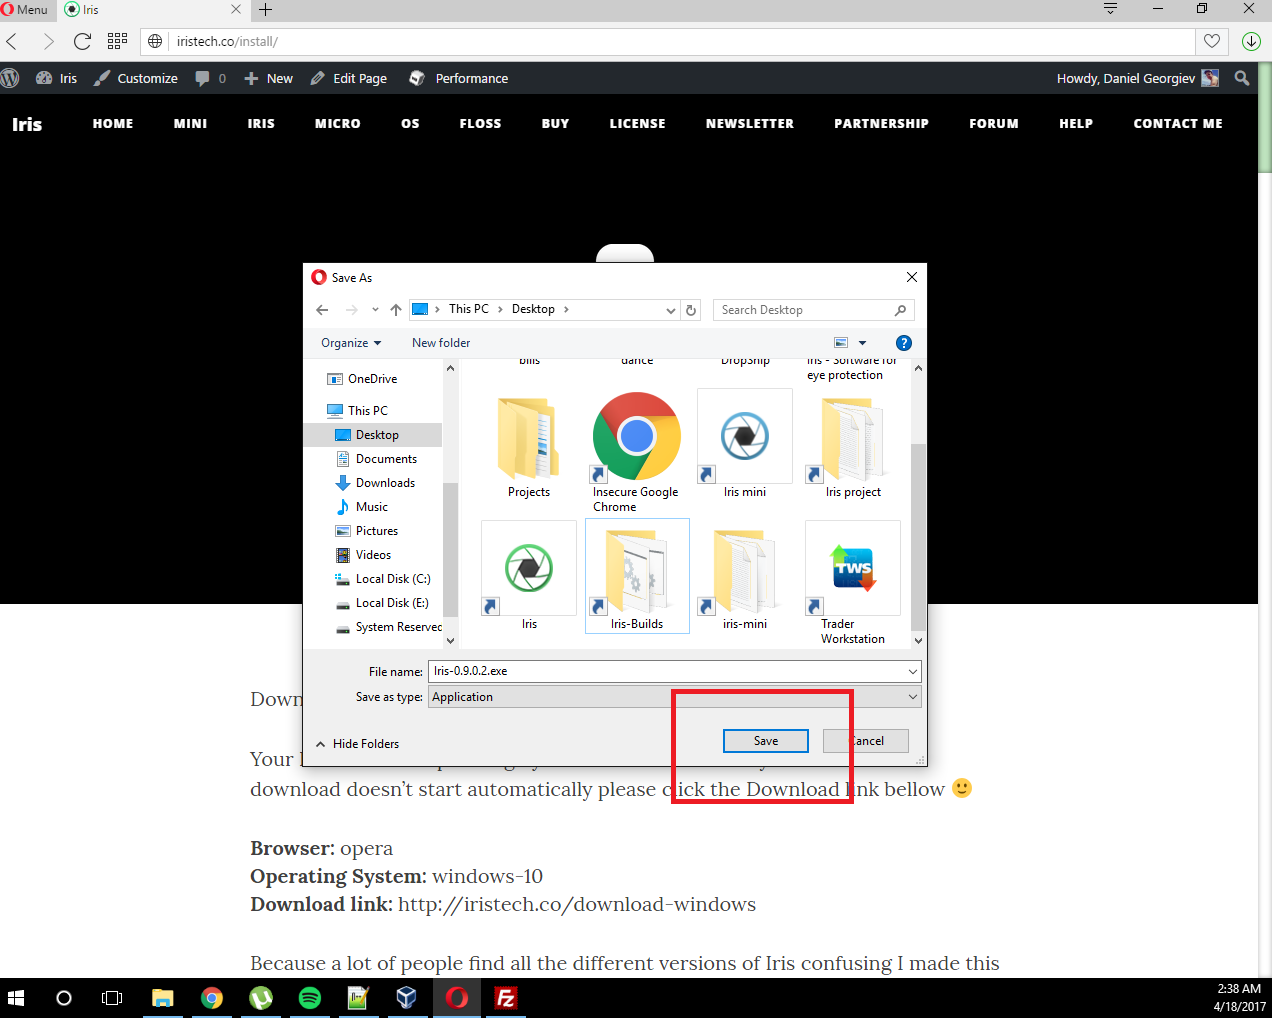Open File Explorer from taskbar
The width and height of the screenshot is (1272, 1018).
click(x=162, y=998)
